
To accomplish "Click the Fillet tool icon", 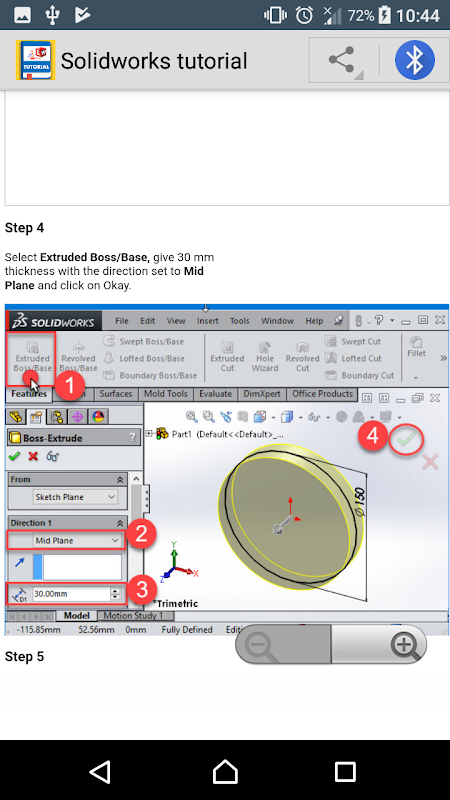I will pyautogui.click(x=416, y=347).
